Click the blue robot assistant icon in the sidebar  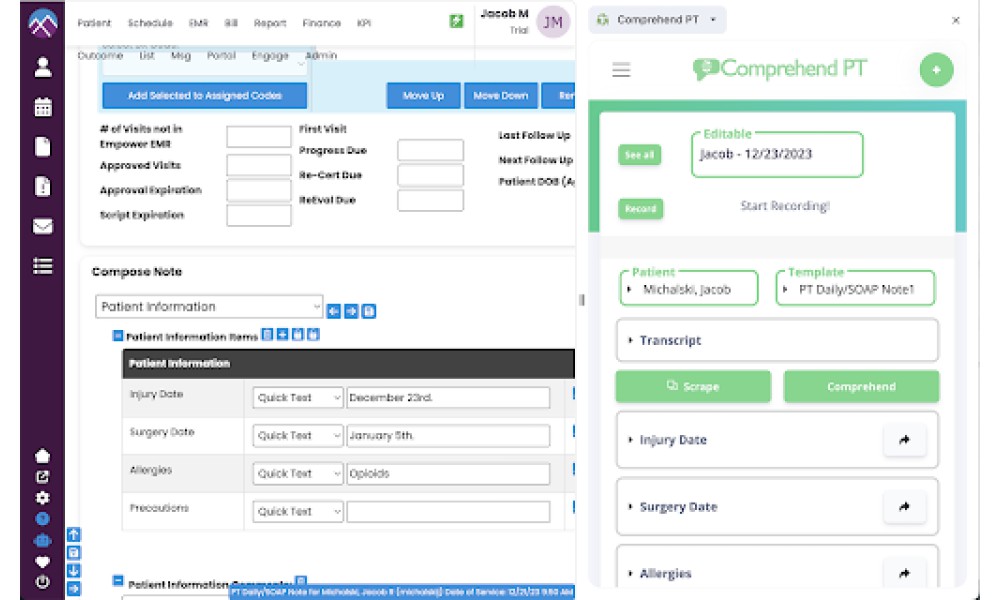[x=42, y=541]
